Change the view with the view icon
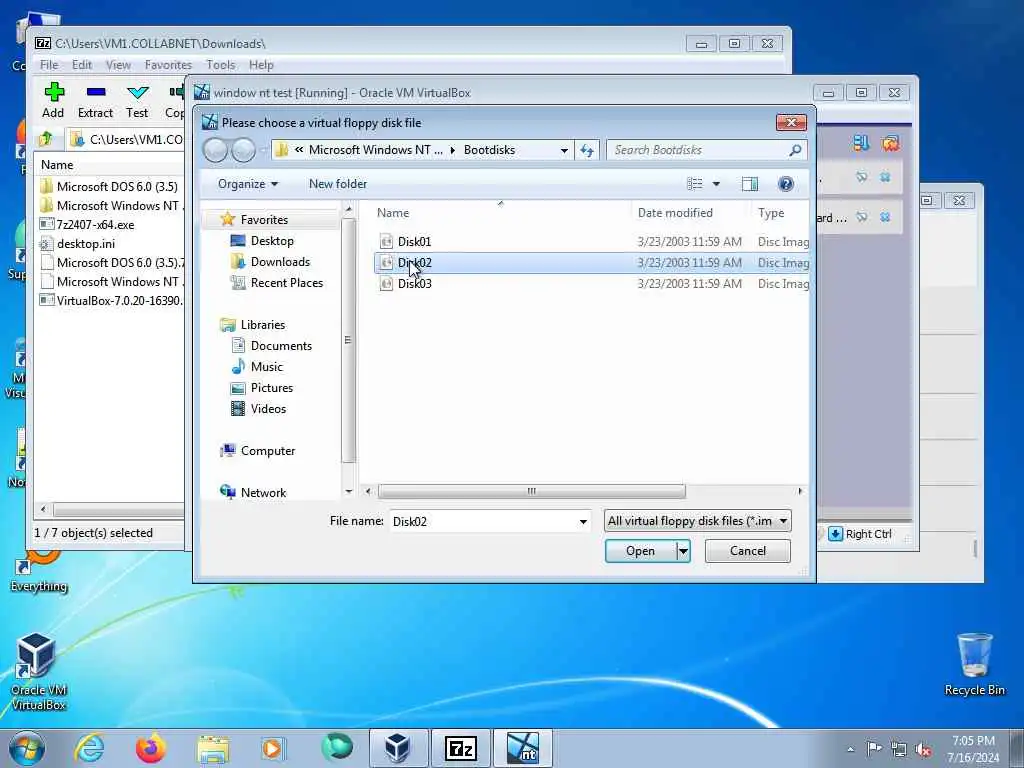The image size is (1024, 768). pos(695,184)
